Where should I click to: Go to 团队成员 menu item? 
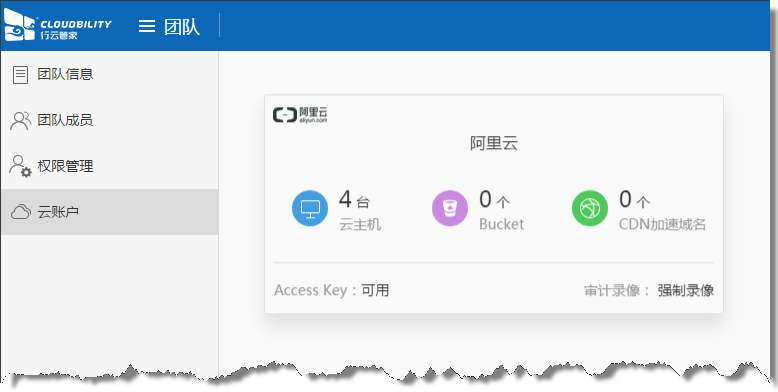click(x=109, y=120)
